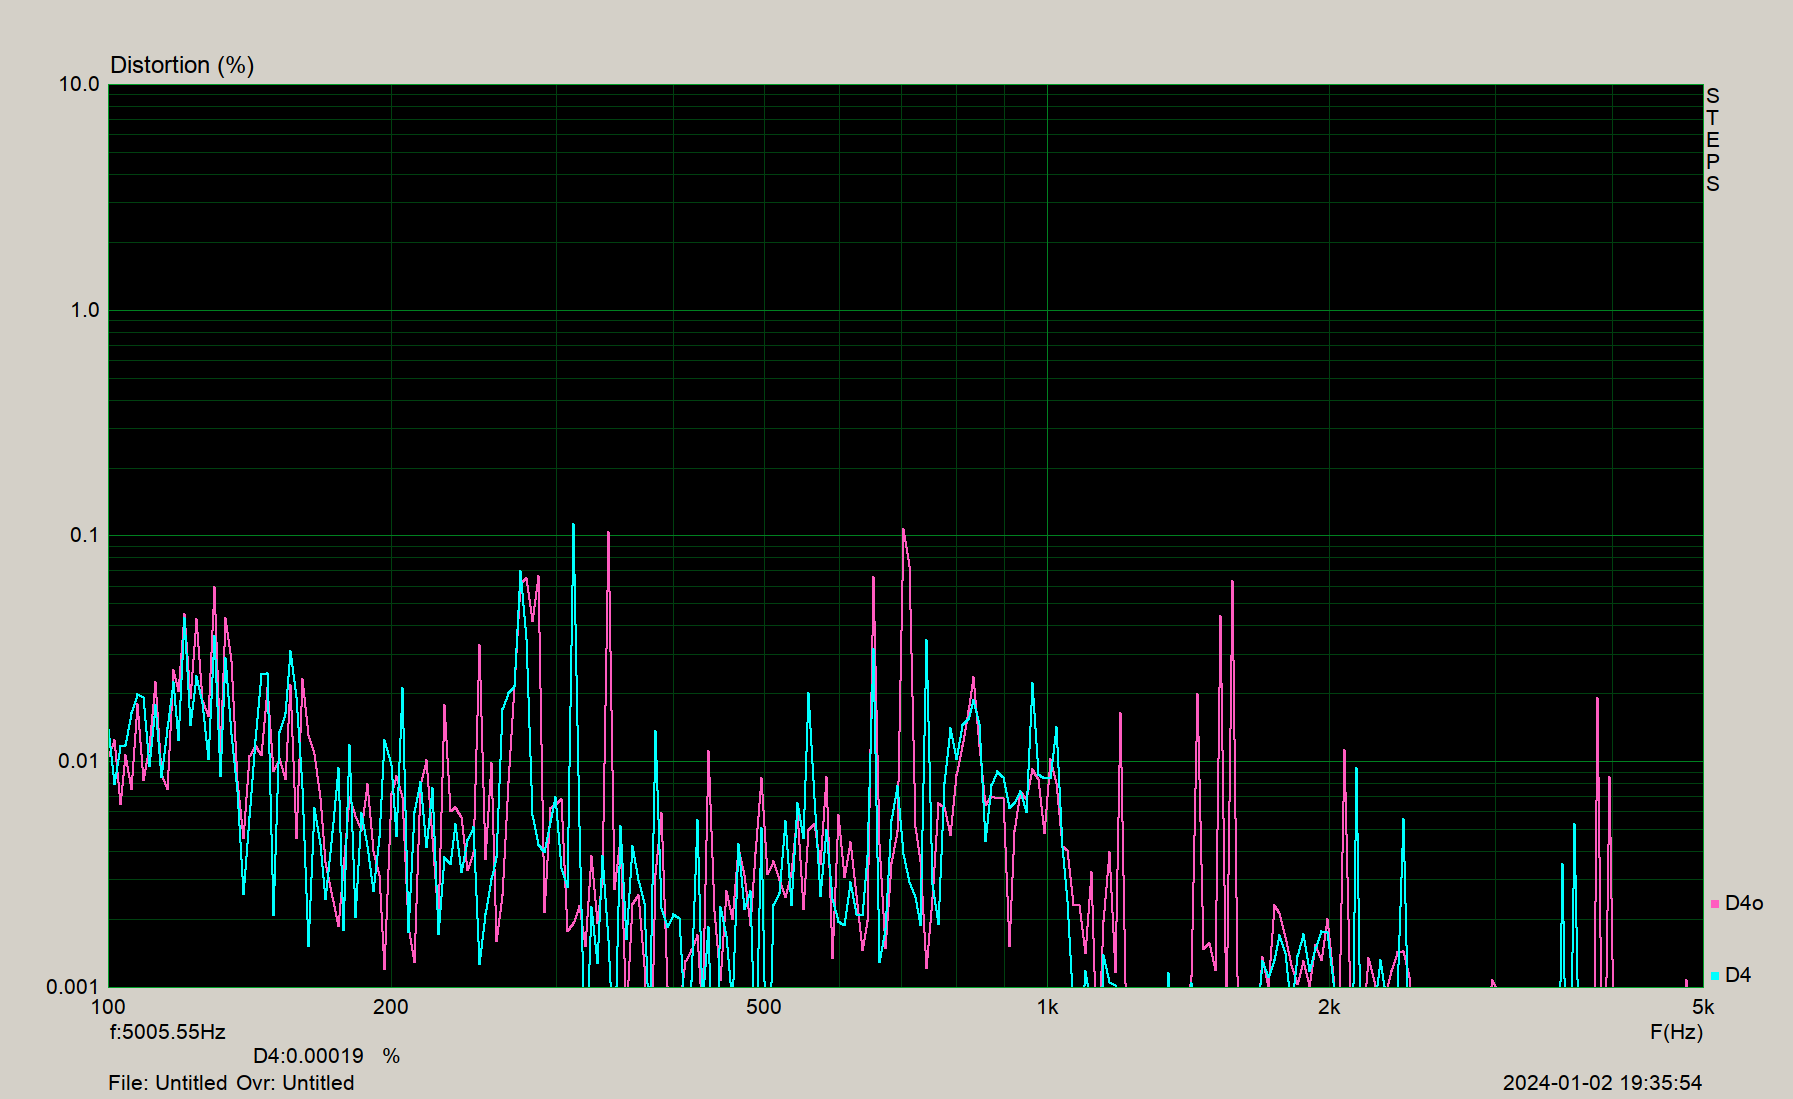The image size is (1793, 1099).
Task: Click the 10.0 Y-axis tick label
Action: (x=79, y=84)
